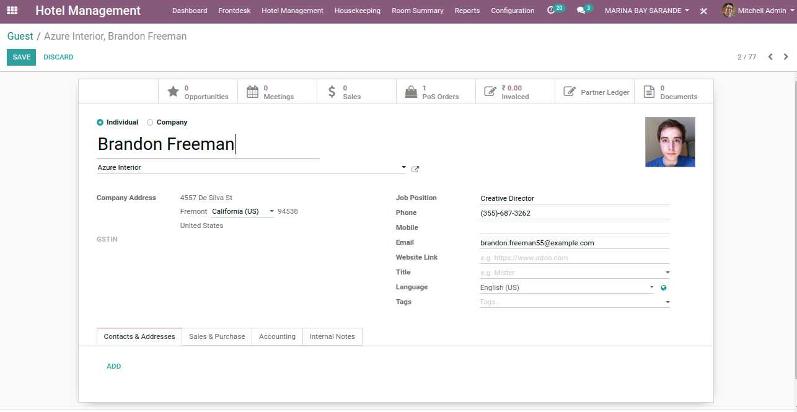
Task: Click the DISCARD button
Action: tap(58, 57)
